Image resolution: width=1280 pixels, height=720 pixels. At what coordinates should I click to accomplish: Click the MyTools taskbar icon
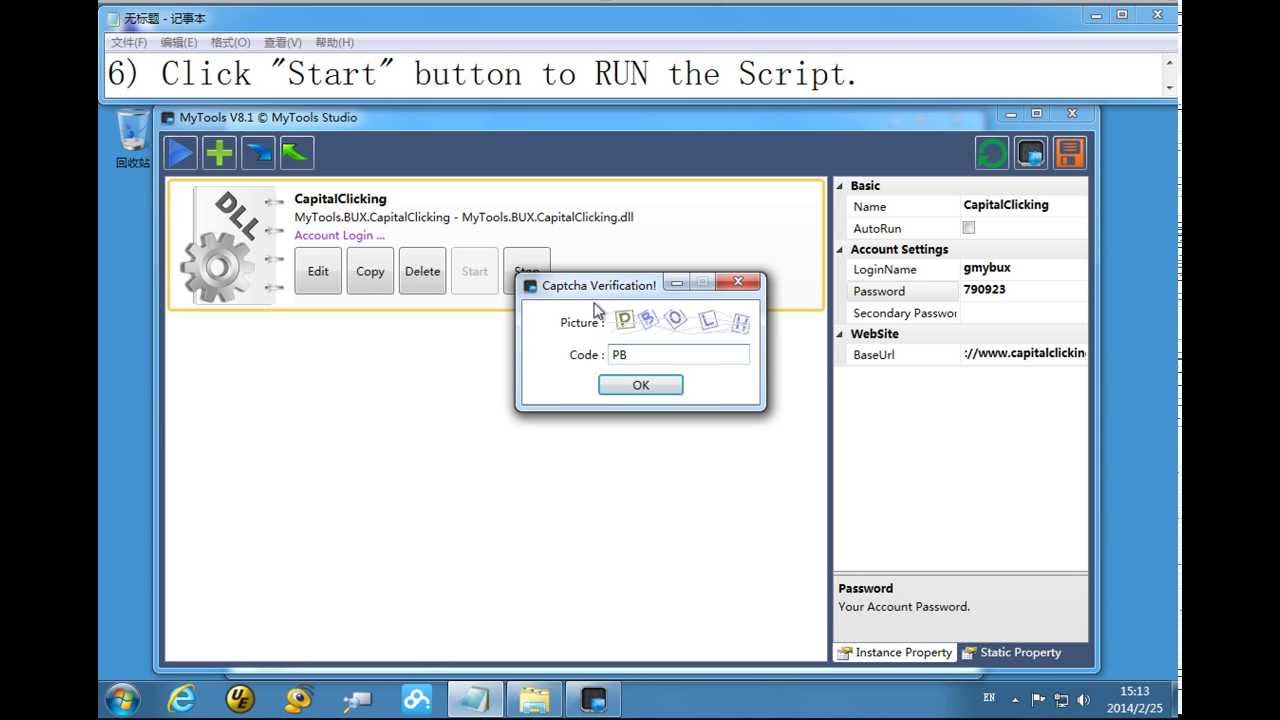pyautogui.click(x=593, y=698)
